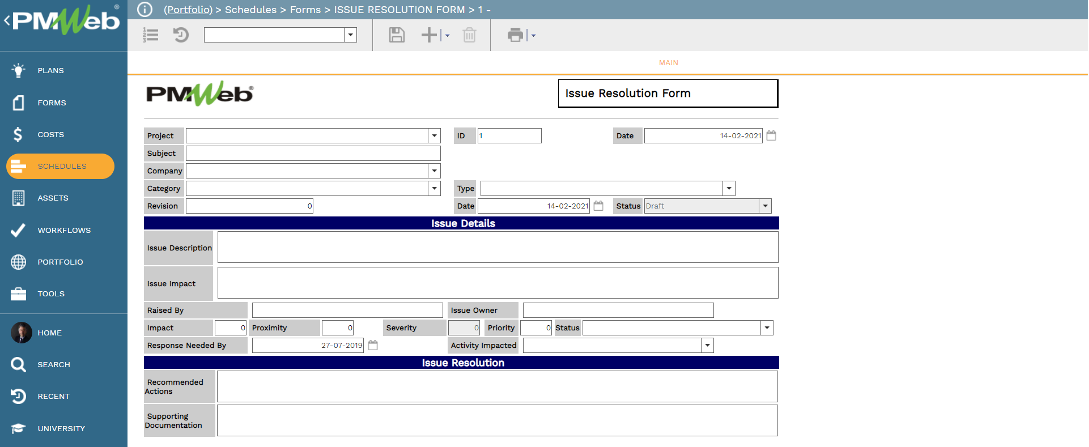This screenshot has height=447, width=1089.
Task: Print the form with printer icon
Action: tap(515, 35)
